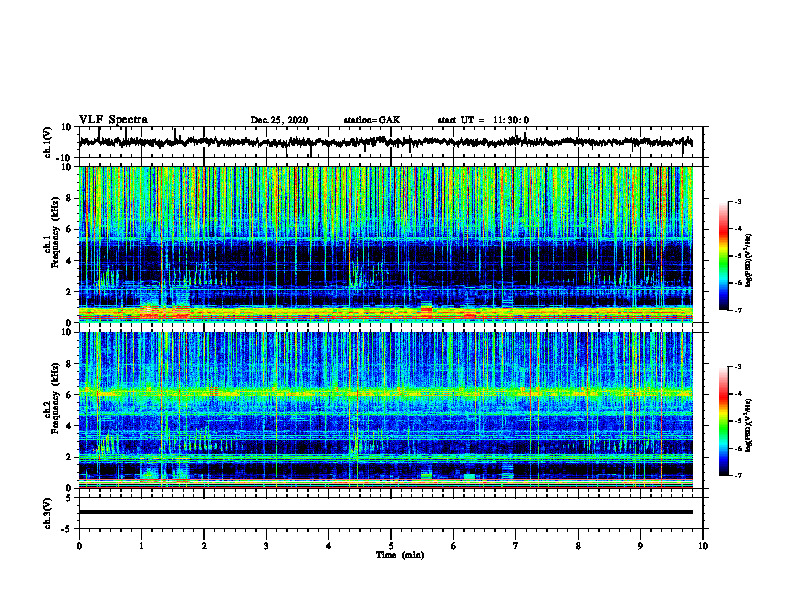
Task: Click the "4" tick on ch.1 frequency axis
Action: click(x=69, y=261)
